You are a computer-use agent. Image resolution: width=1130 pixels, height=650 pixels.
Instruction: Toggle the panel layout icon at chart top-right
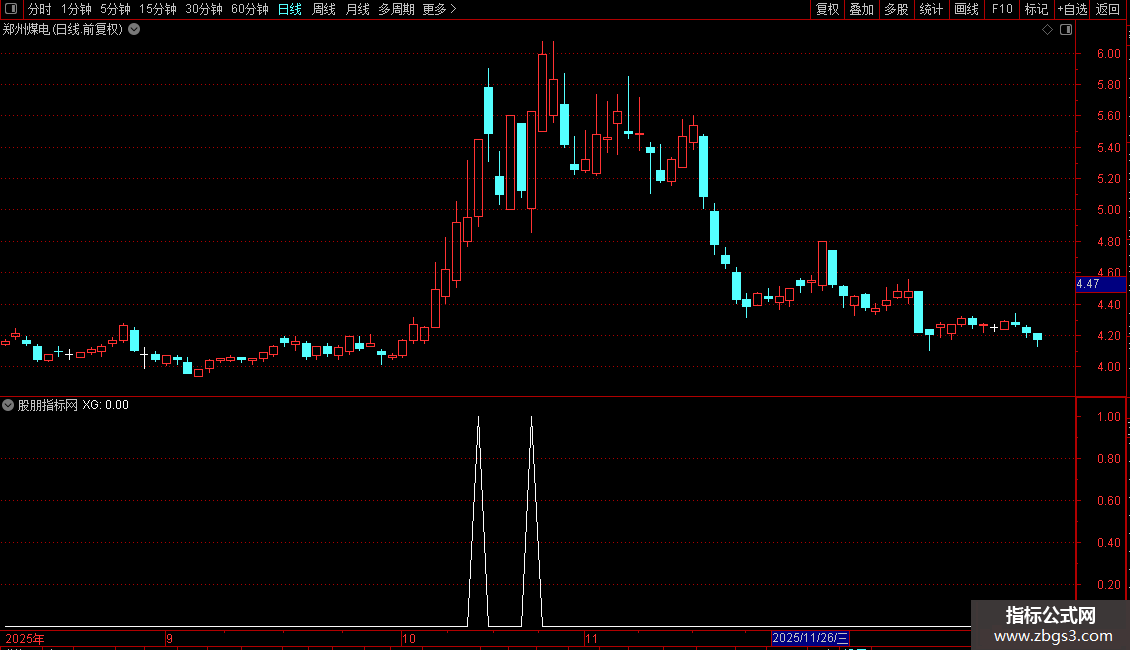[1066, 30]
